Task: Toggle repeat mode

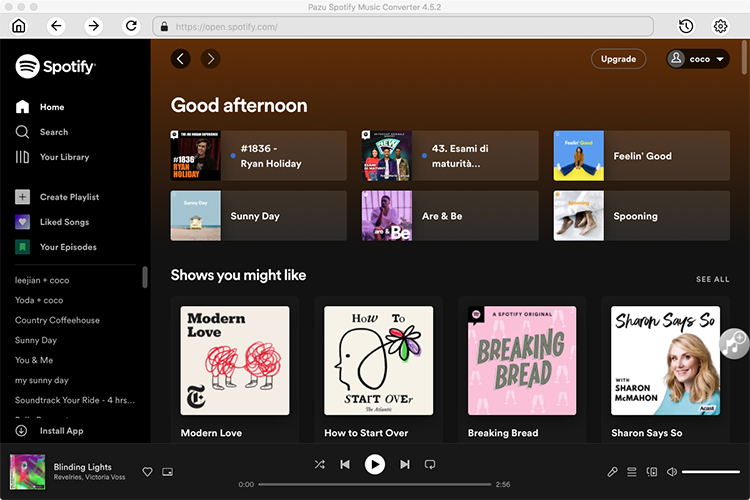Action: pyautogui.click(x=430, y=464)
